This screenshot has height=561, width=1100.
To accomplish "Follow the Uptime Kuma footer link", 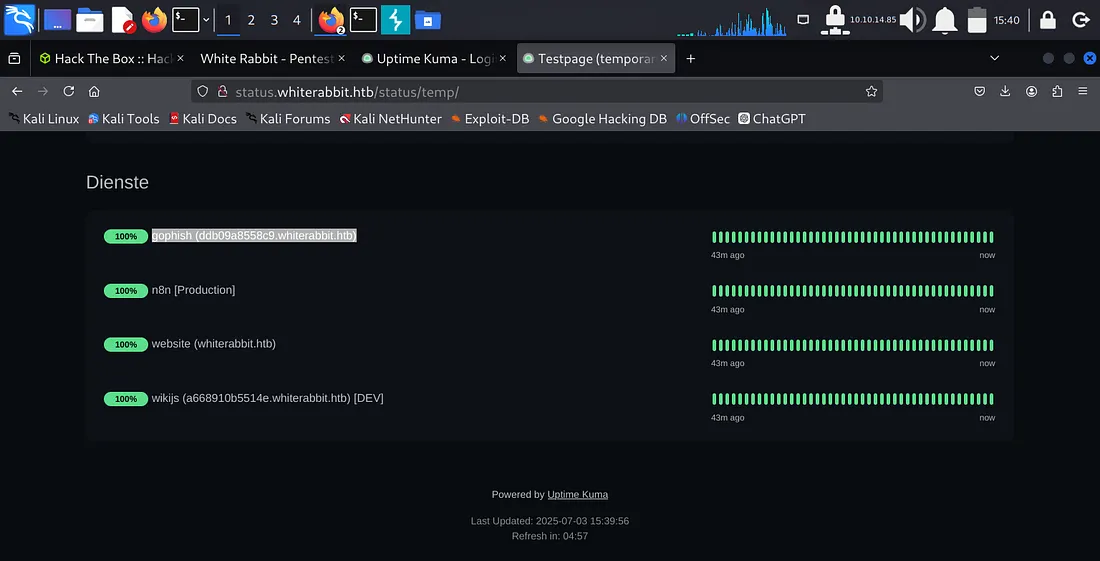I will pyautogui.click(x=577, y=494).
